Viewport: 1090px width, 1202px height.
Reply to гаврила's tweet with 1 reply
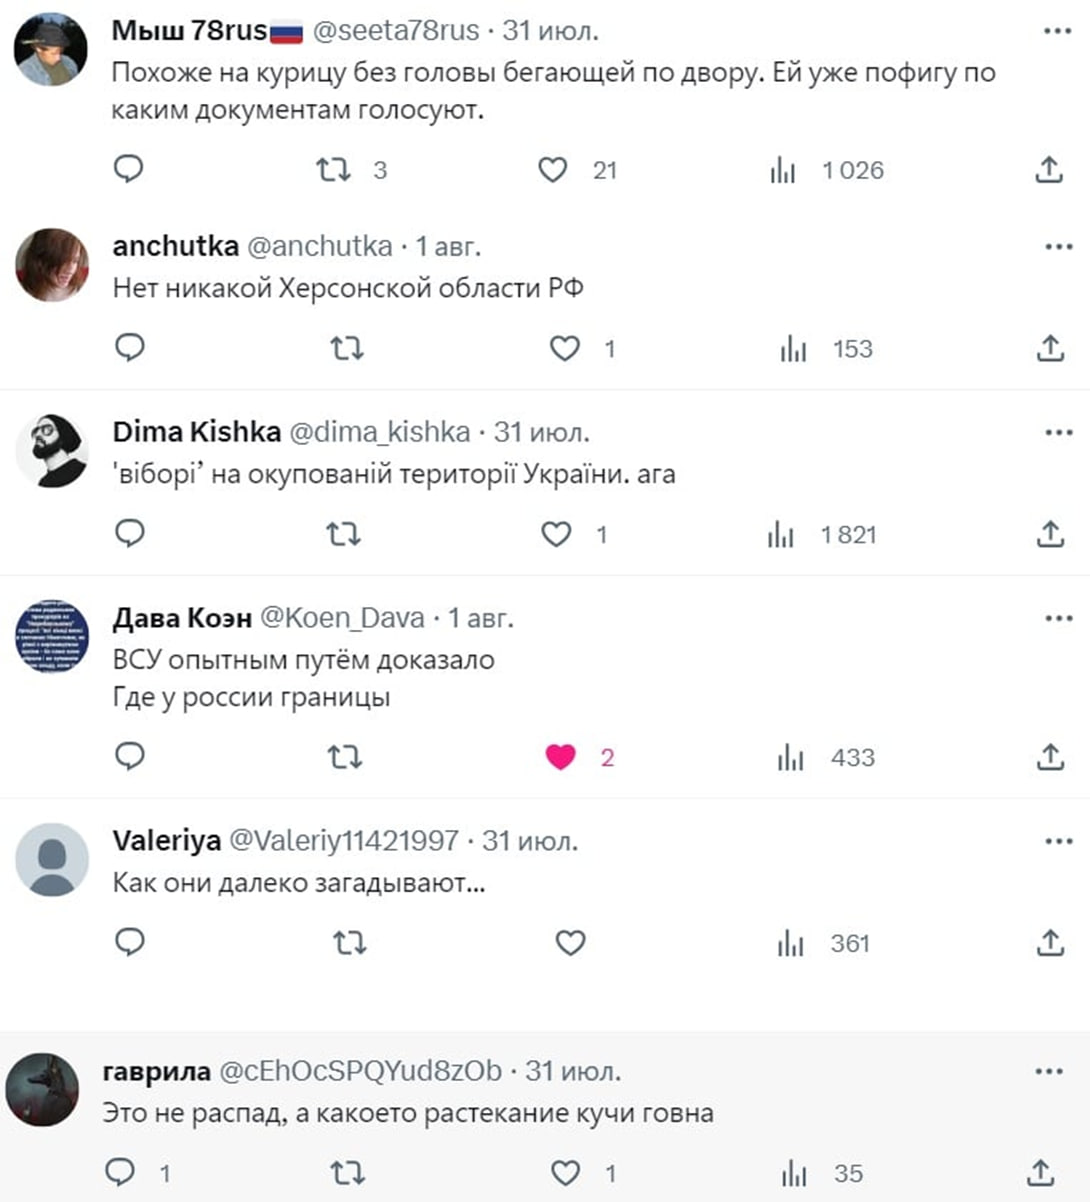[121, 1172]
